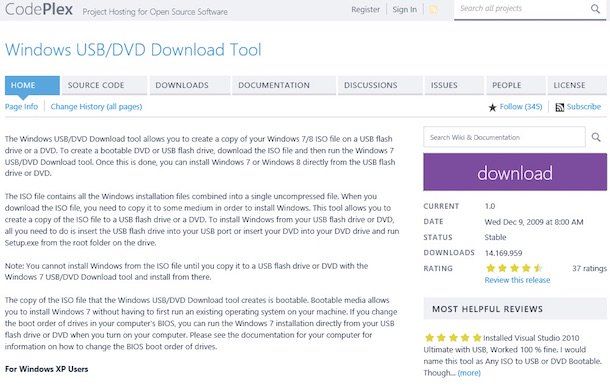Click the current version 1.0
The width and height of the screenshot is (610, 386).
[490, 206]
